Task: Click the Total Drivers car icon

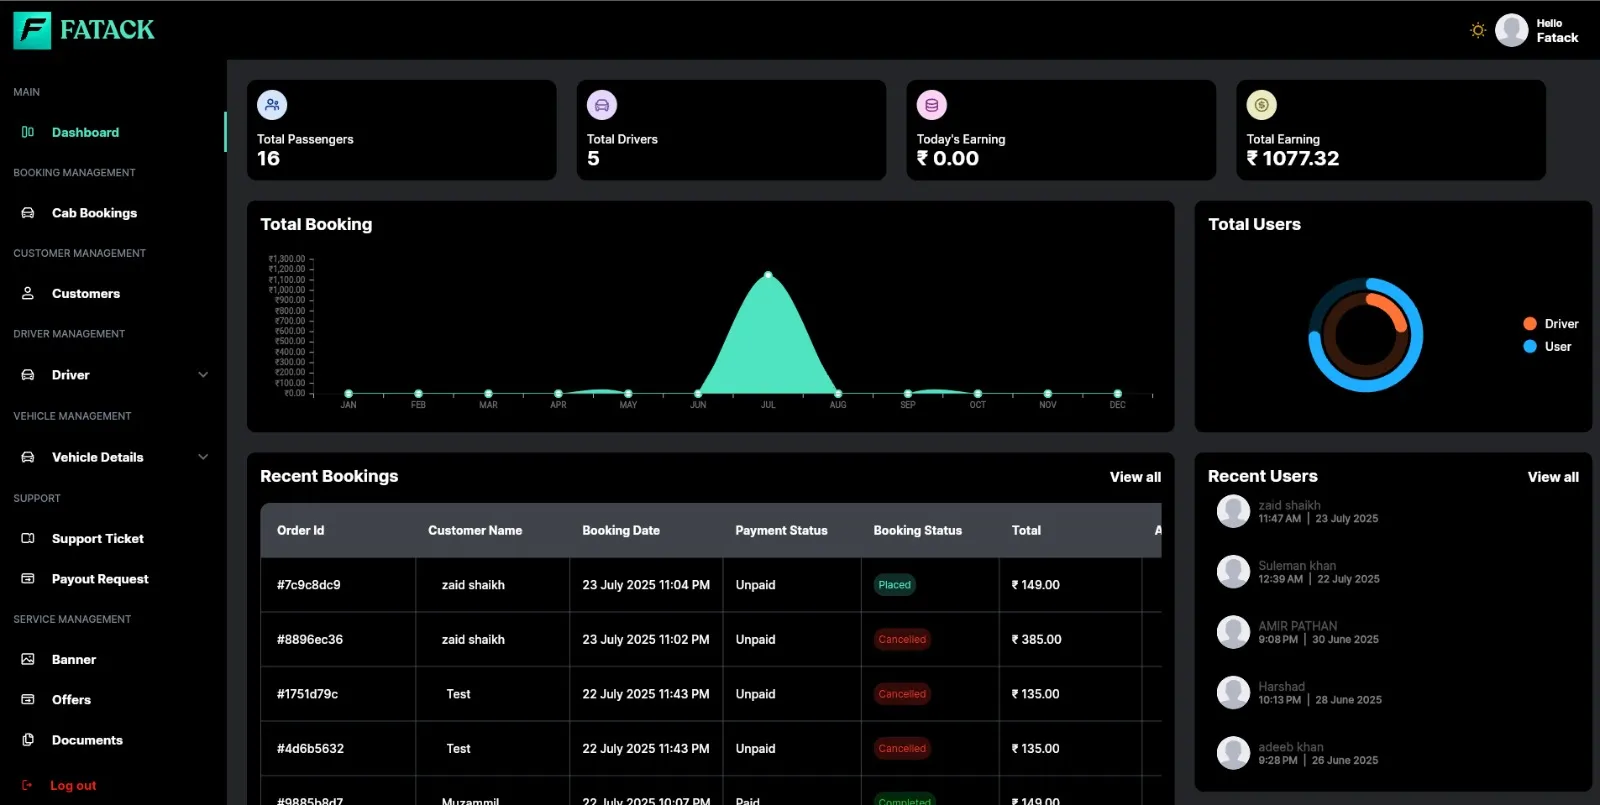Action: [602, 105]
